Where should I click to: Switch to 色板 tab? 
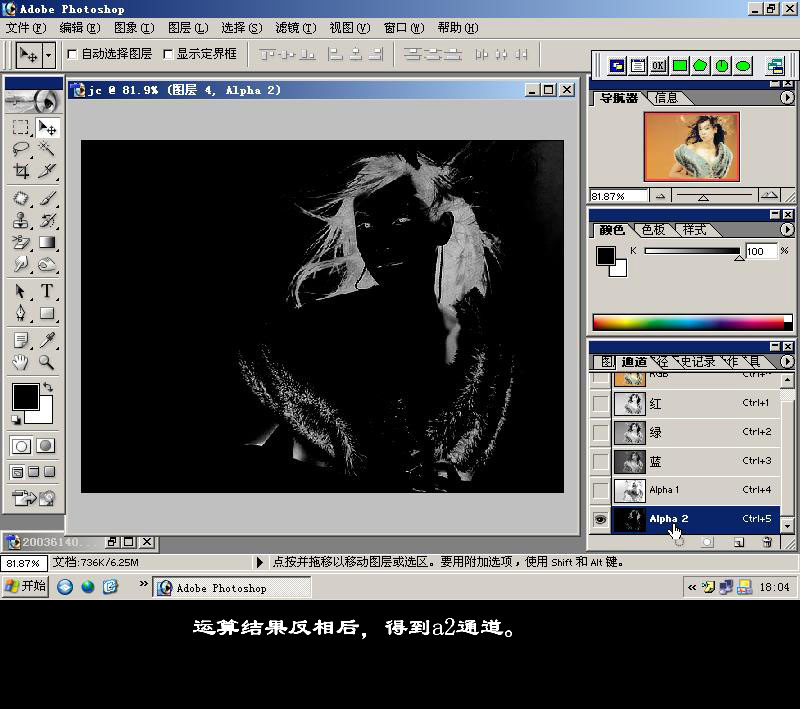pos(653,230)
